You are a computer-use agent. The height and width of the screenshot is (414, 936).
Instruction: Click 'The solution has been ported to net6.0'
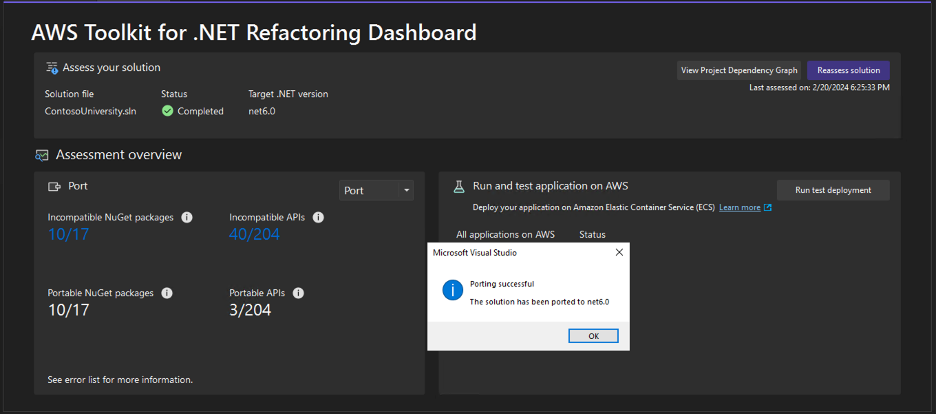[x=539, y=302]
